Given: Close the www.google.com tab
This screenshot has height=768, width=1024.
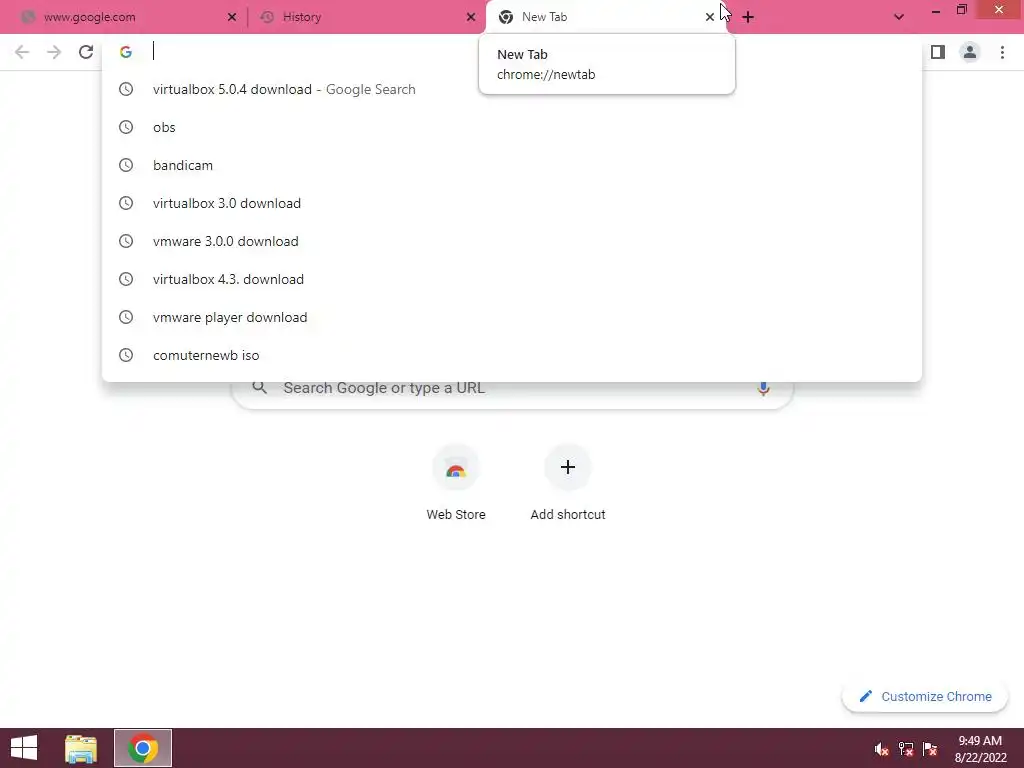Looking at the screenshot, I should pyautogui.click(x=232, y=18).
